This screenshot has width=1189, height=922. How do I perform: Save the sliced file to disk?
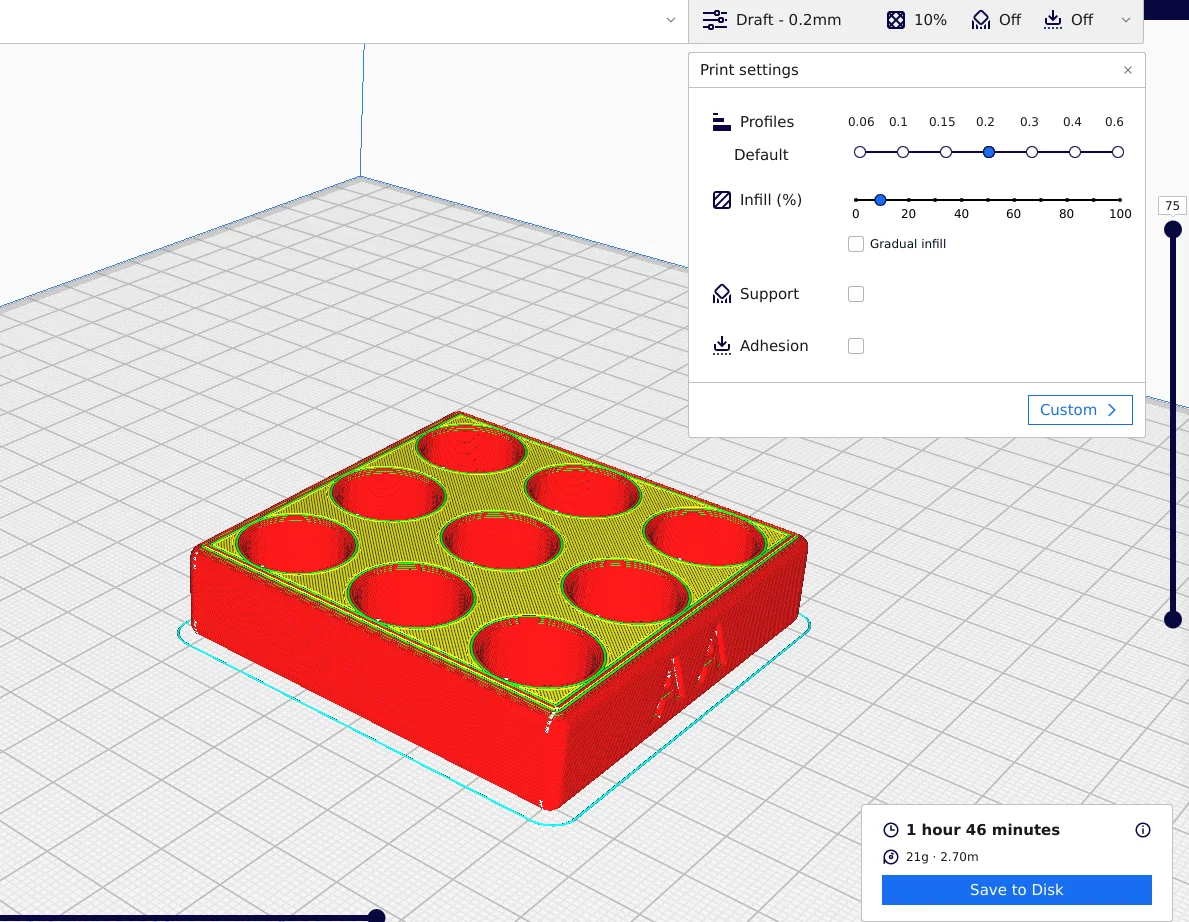tap(1016, 889)
